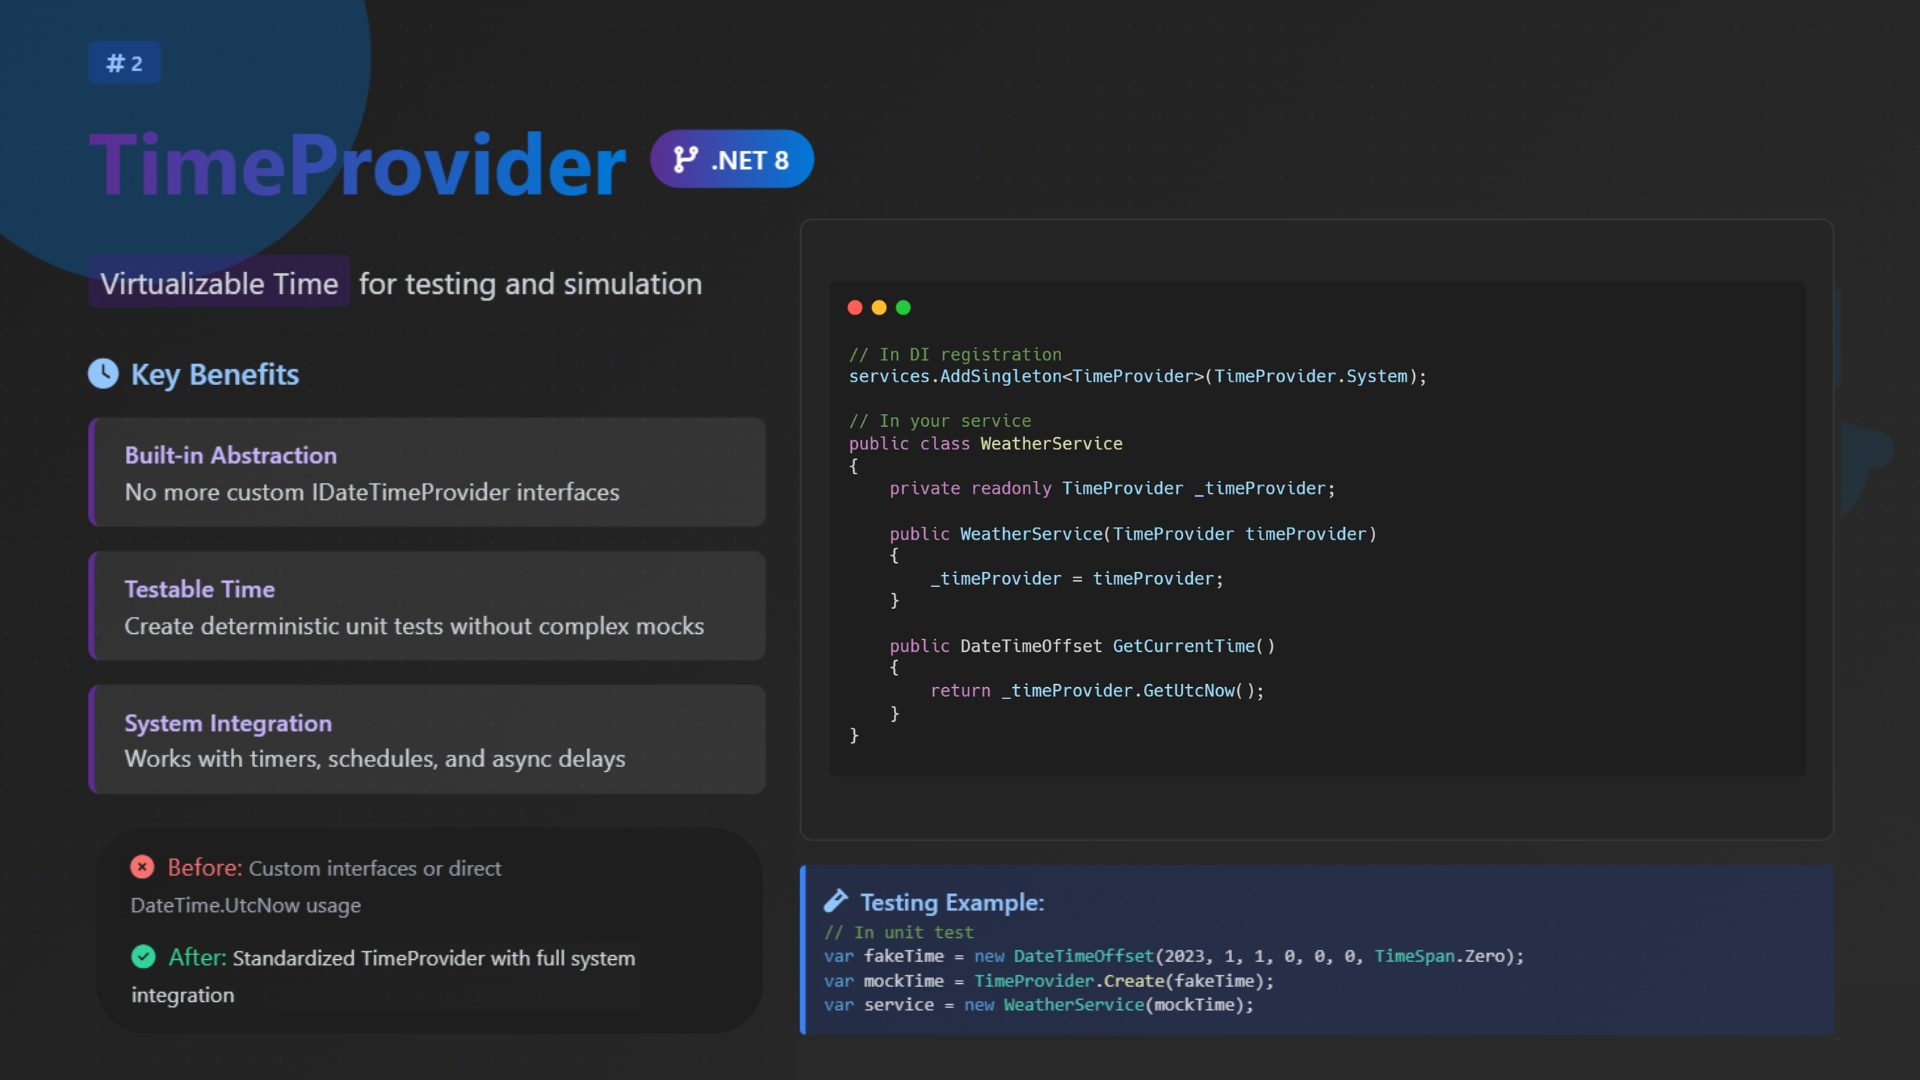Click the 'var mockTime' code line
The height and width of the screenshot is (1080, 1920).
1049,981
